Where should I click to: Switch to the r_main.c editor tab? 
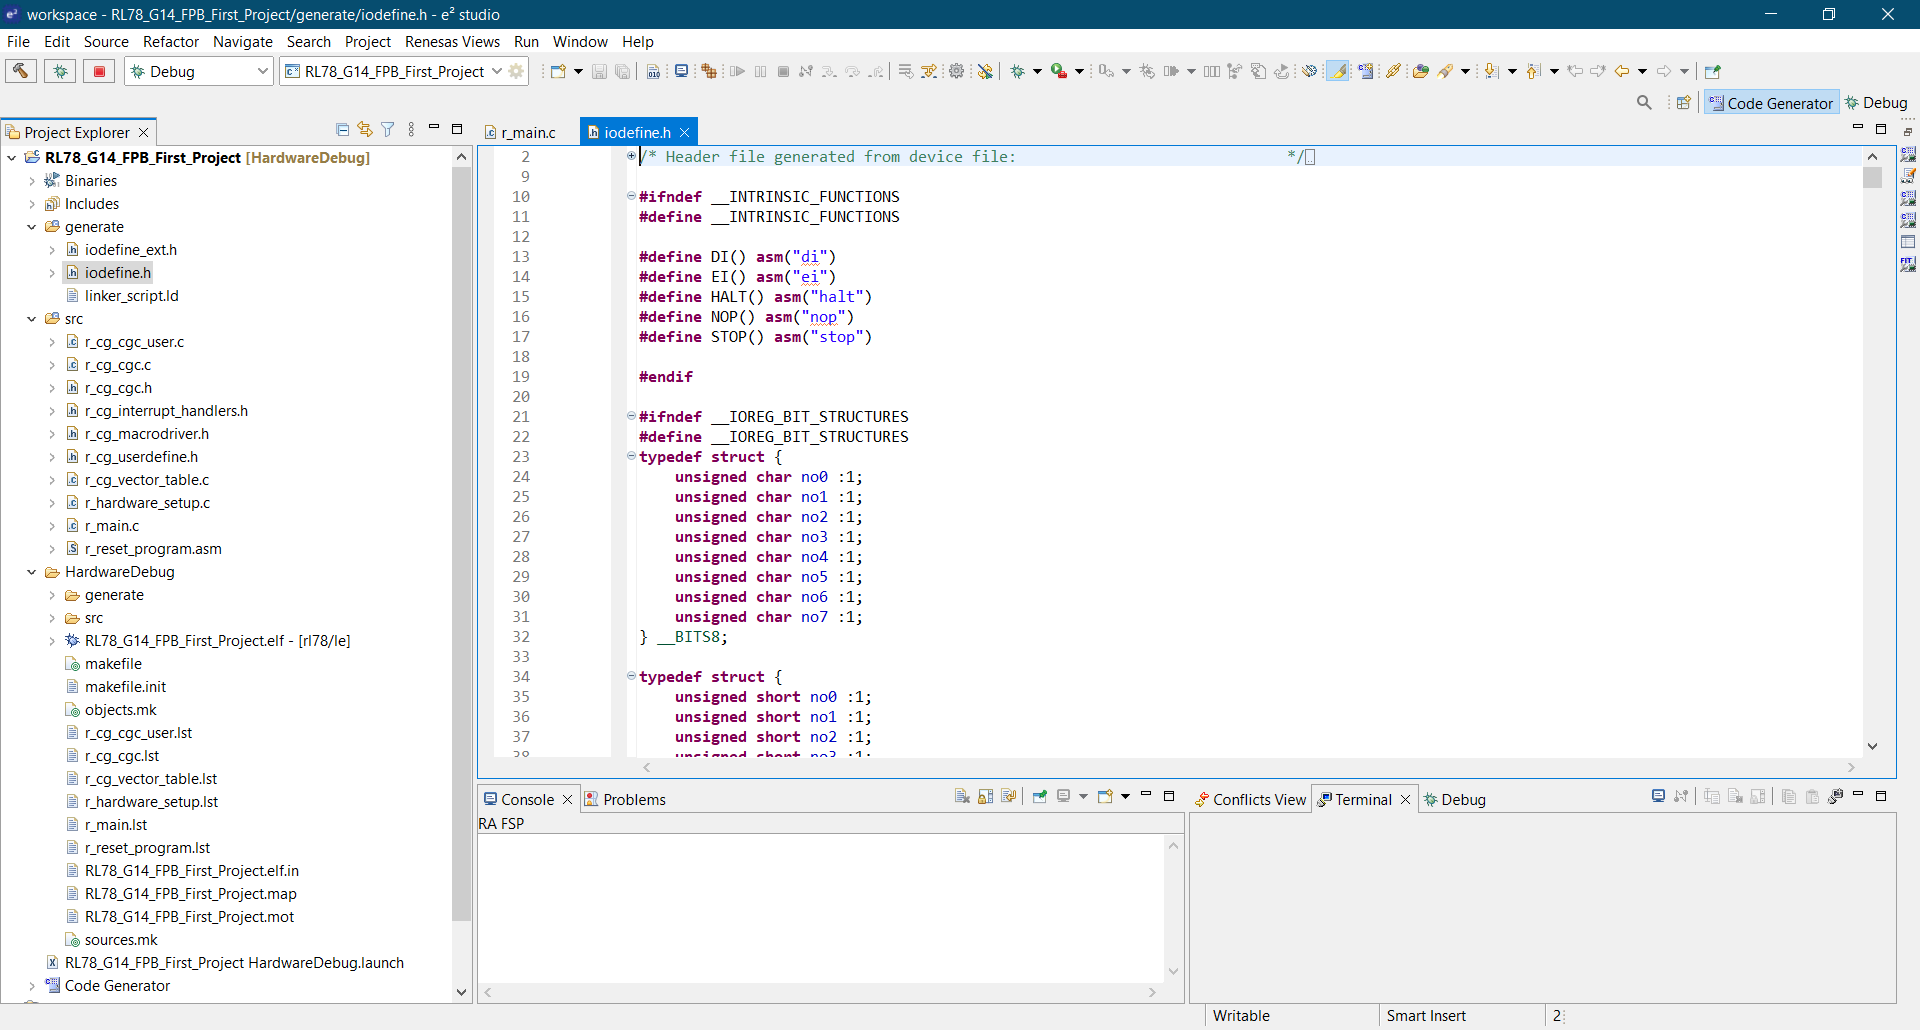[527, 132]
